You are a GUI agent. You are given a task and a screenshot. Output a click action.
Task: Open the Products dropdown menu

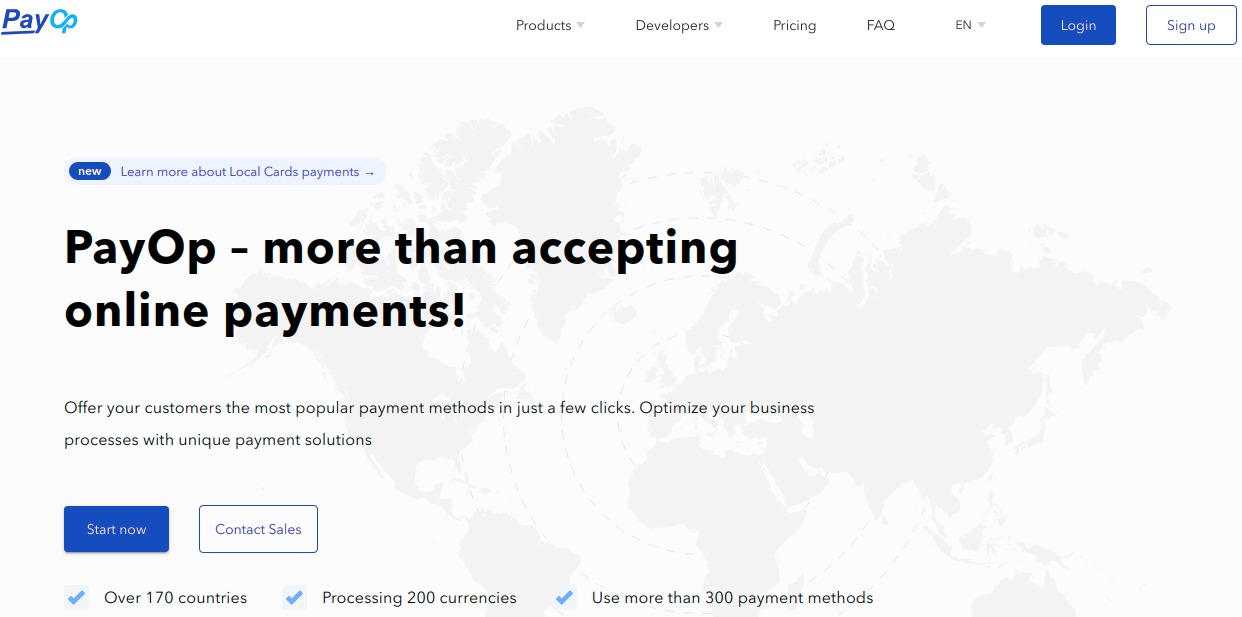pyautogui.click(x=550, y=25)
